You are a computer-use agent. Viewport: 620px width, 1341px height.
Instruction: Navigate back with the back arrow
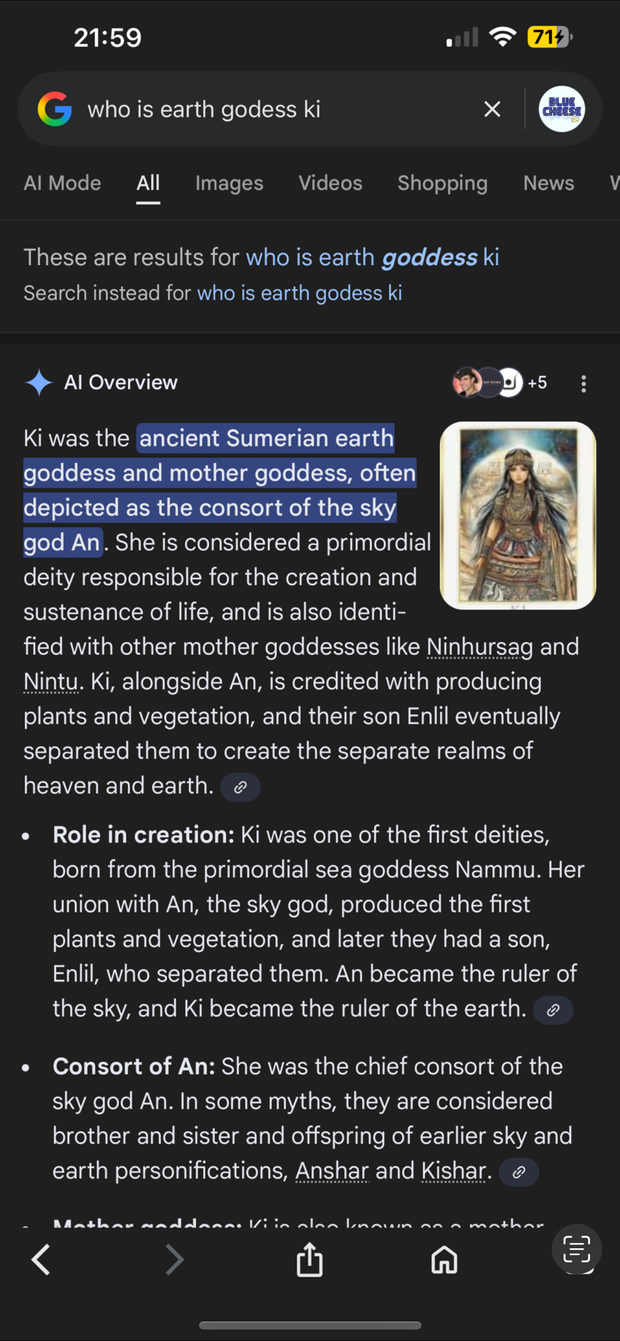click(x=41, y=1259)
